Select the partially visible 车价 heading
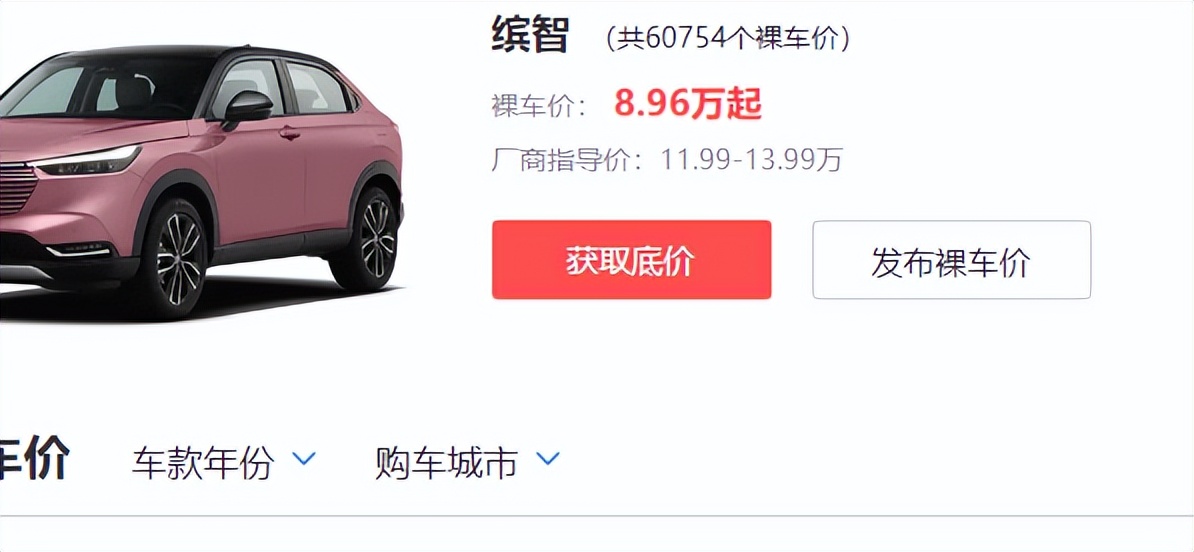 click(x=34, y=457)
